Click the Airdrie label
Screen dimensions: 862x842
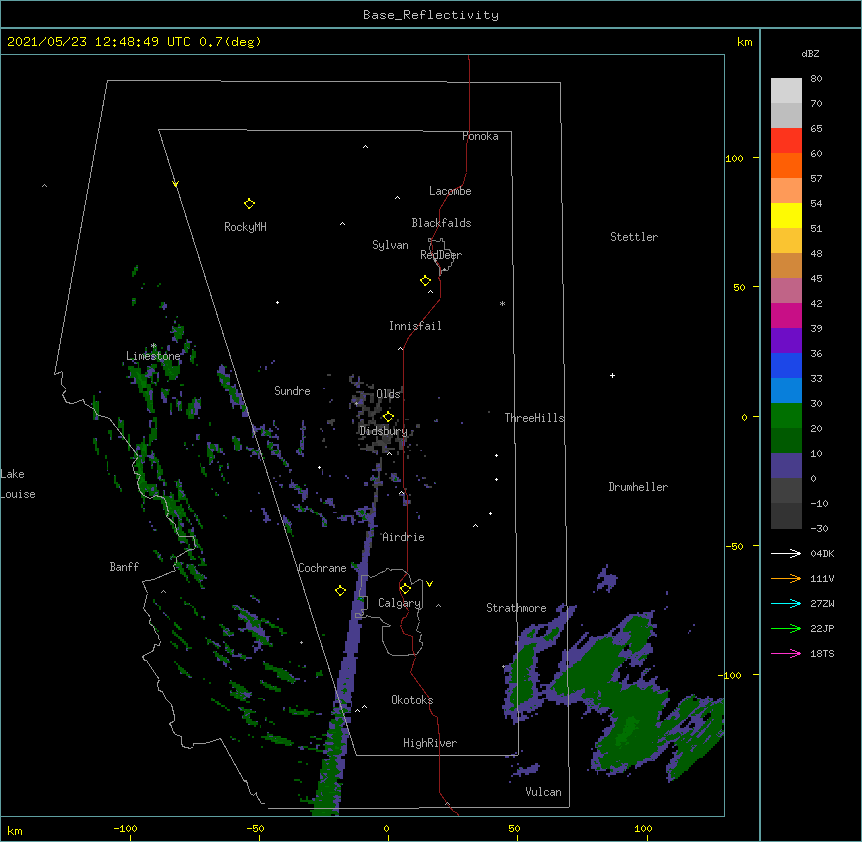pyautogui.click(x=403, y=537)
